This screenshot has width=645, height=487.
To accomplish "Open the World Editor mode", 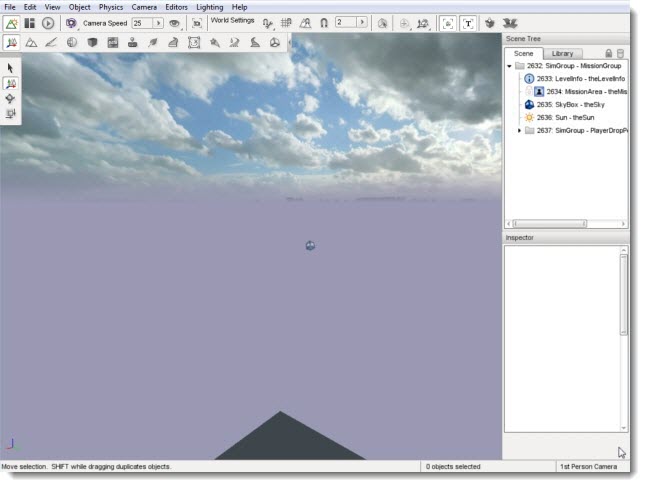I will coord(12,23).
